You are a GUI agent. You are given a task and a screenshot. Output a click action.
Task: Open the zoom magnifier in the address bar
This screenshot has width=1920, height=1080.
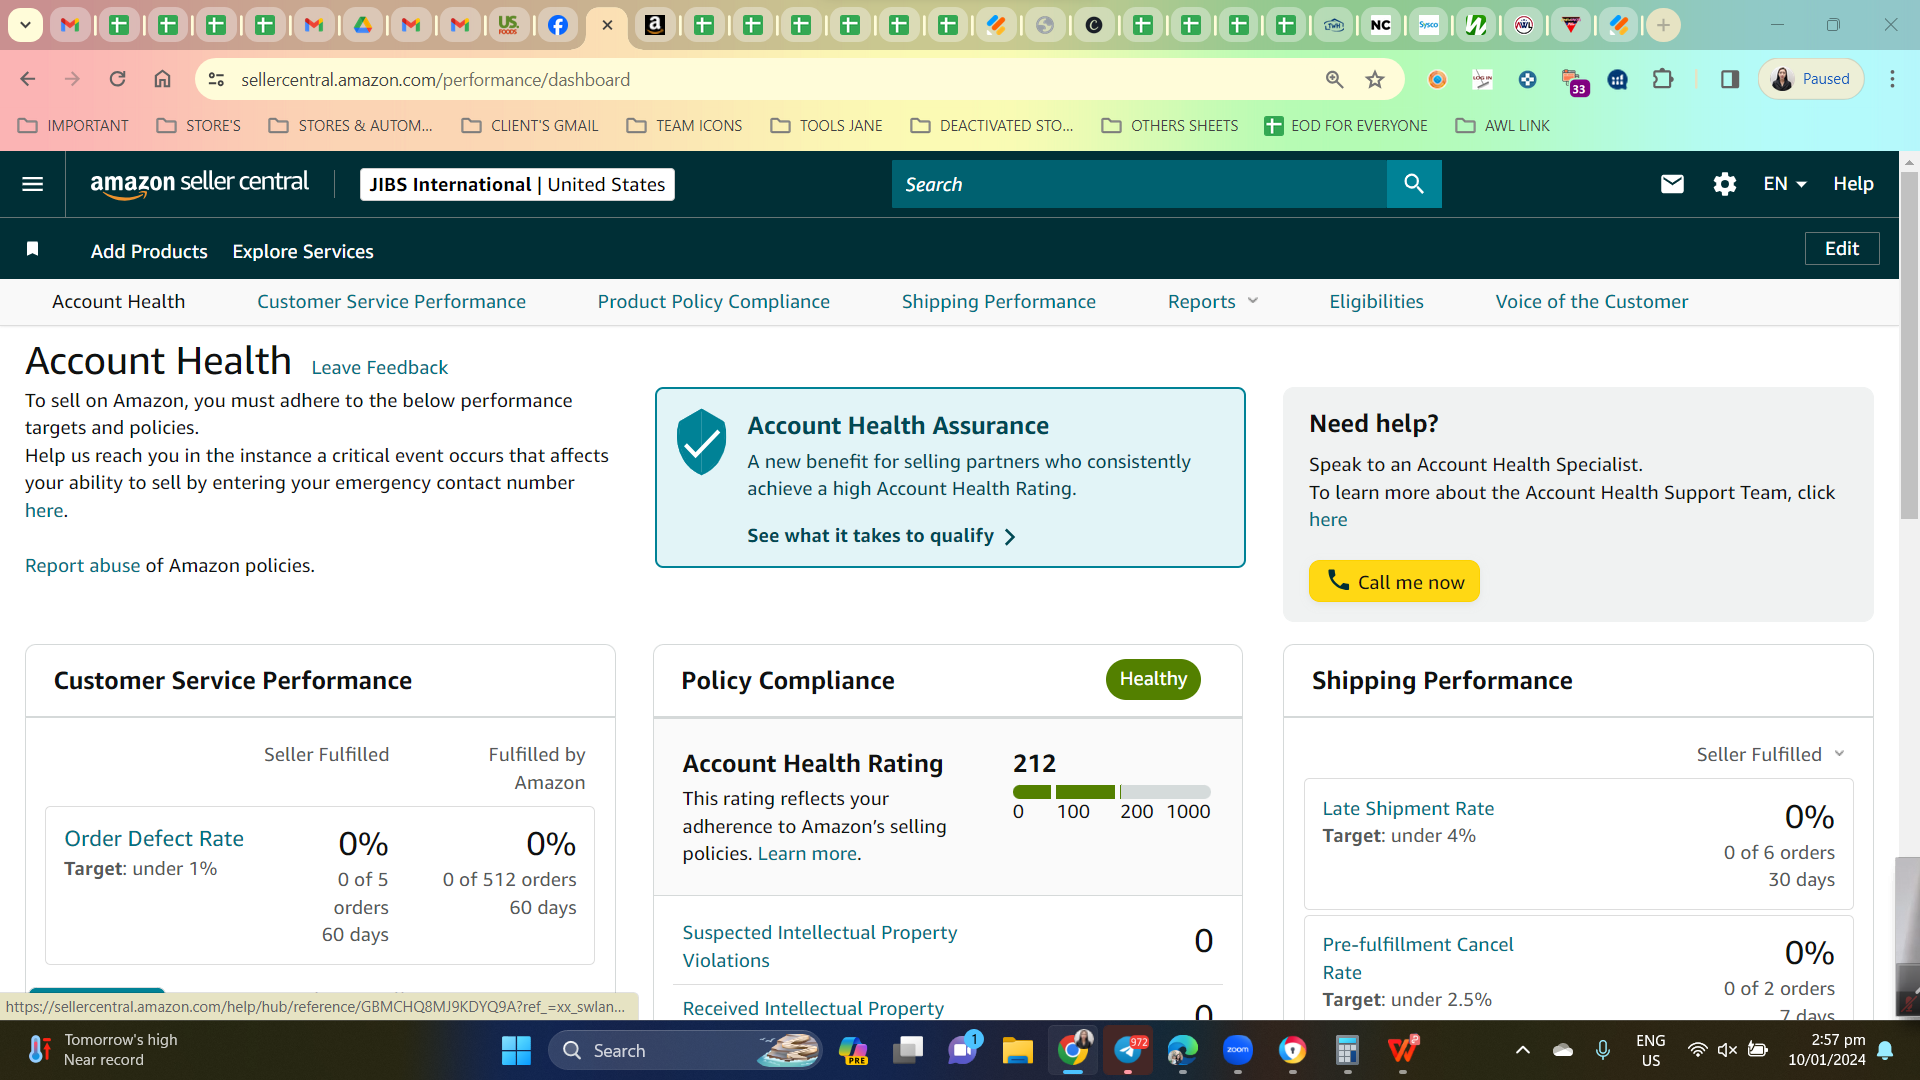coord(1334,79)
